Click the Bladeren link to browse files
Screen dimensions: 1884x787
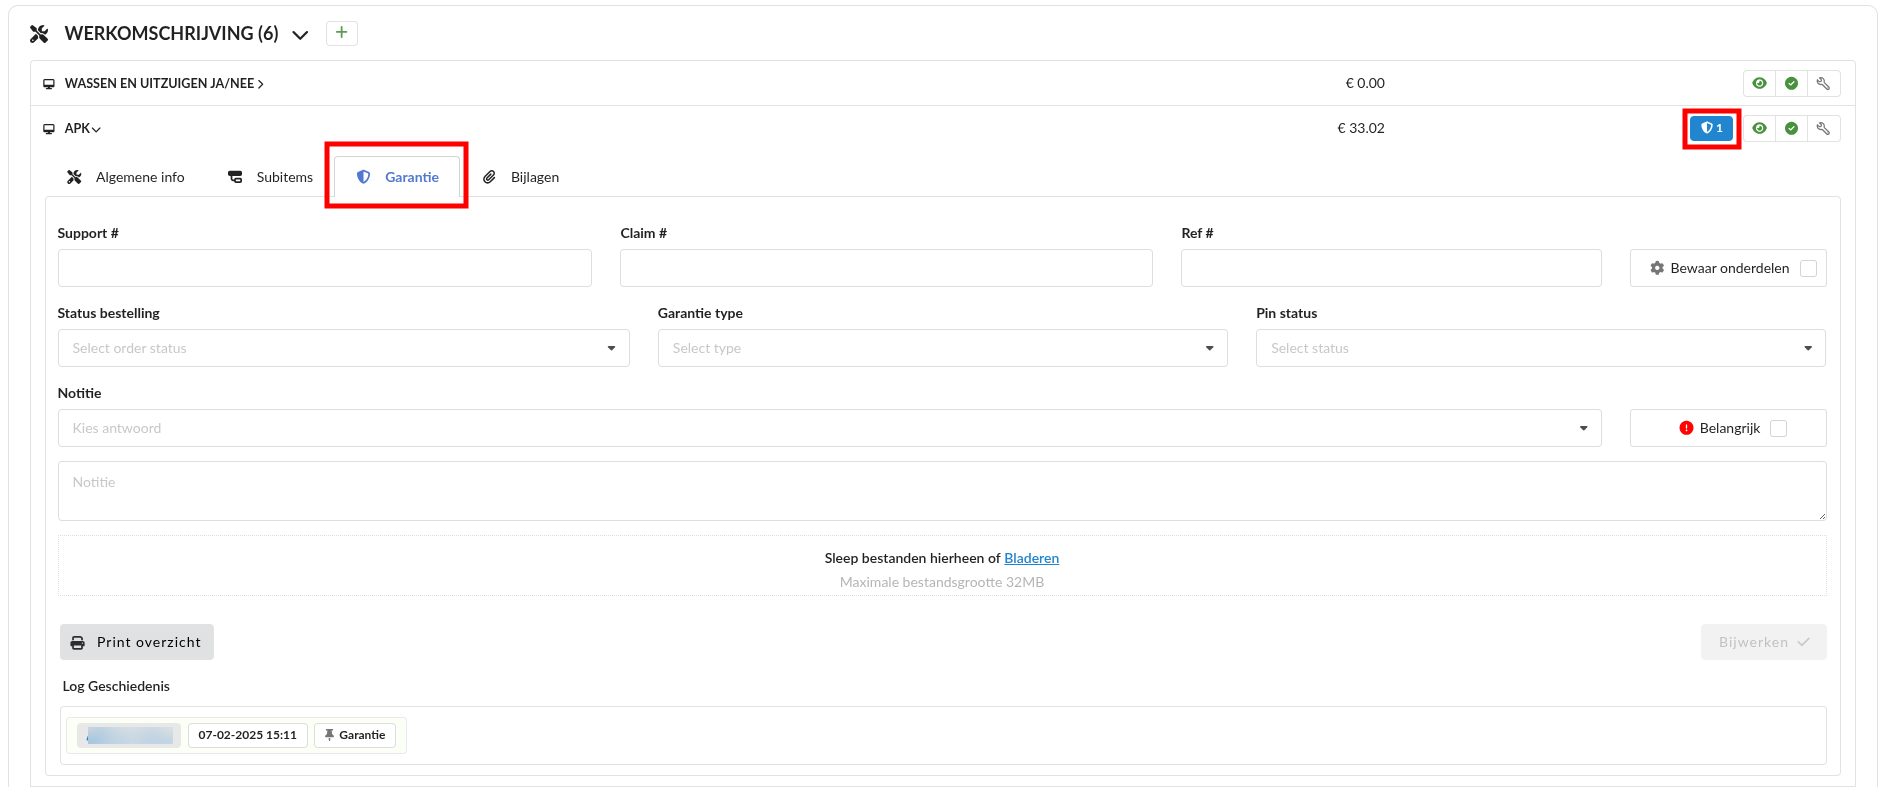(1031, 558)
